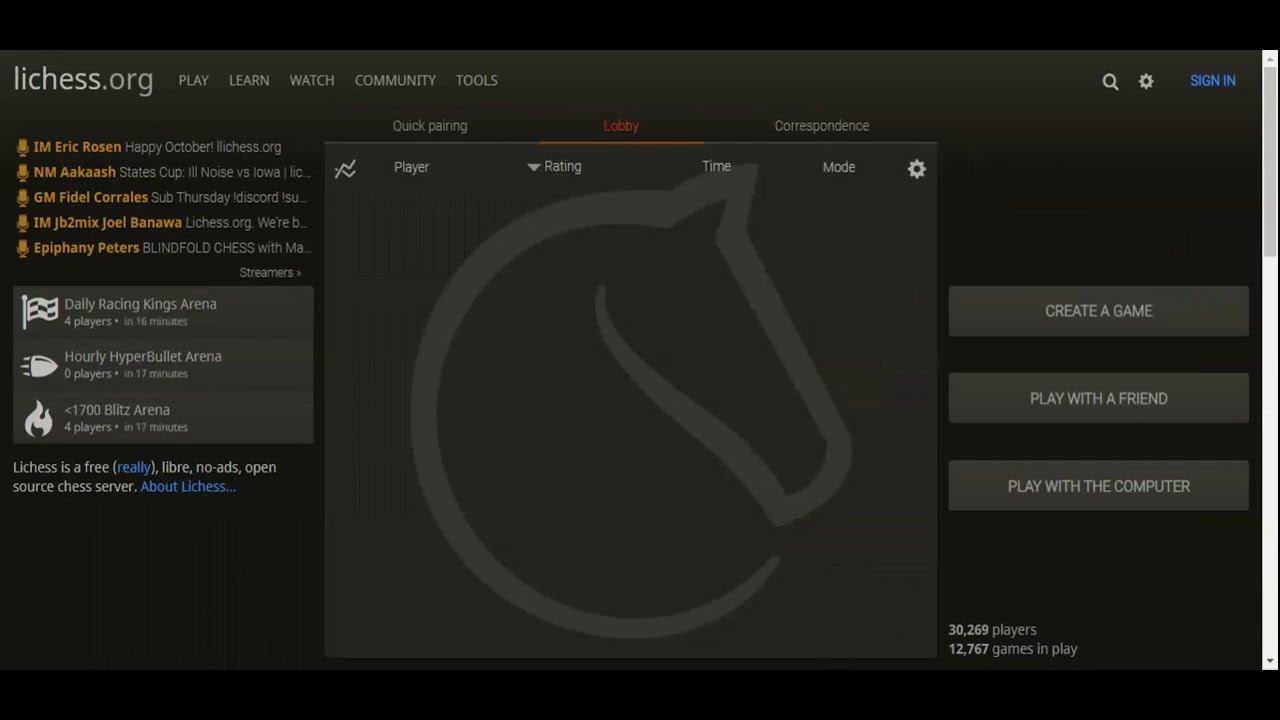Click microphone icon beside IM Eric Rosen
1280x720 pixels.
23,147
